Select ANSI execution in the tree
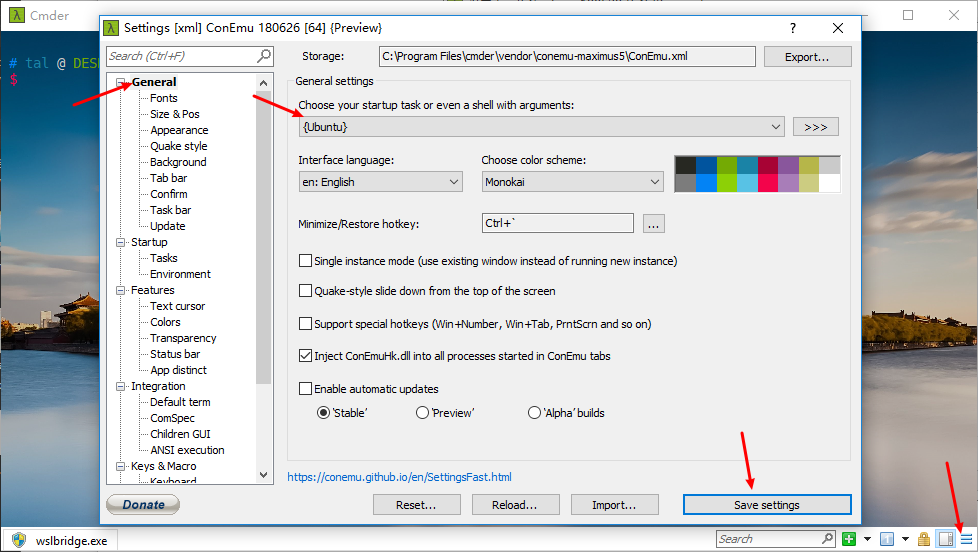The image size is (978, 552). click(187, 450)
